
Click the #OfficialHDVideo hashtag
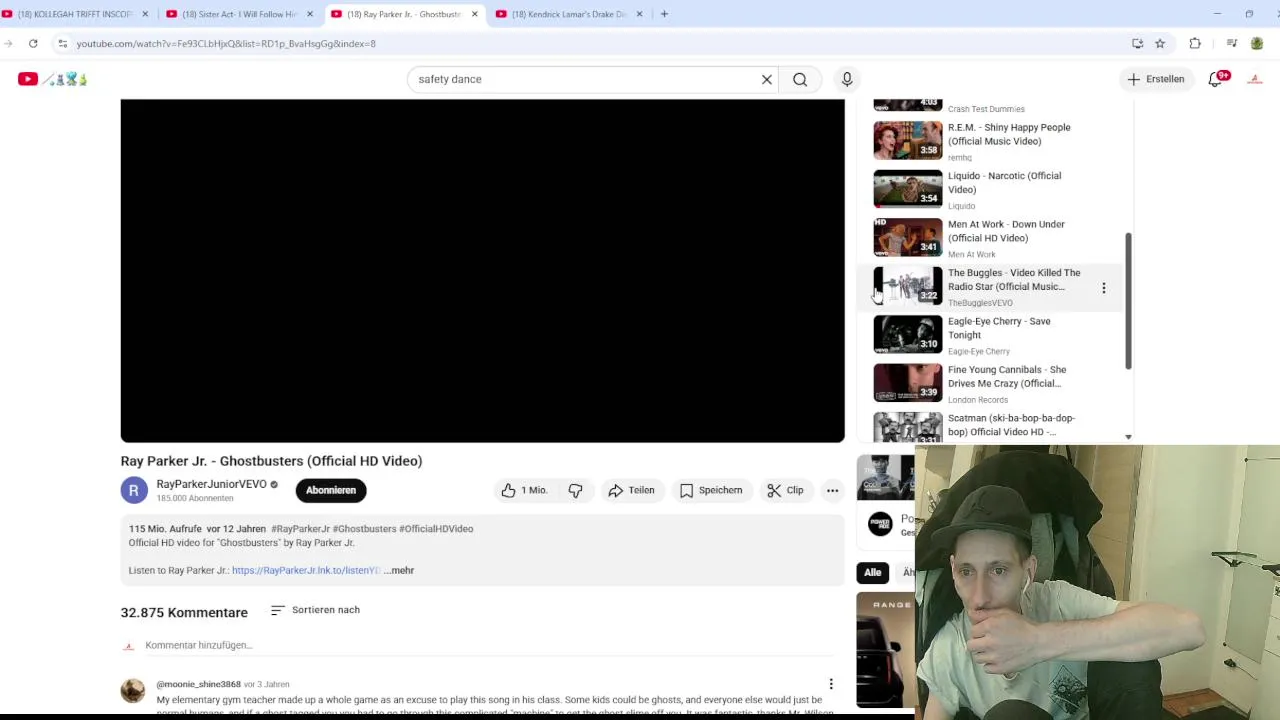click(436, 529)
